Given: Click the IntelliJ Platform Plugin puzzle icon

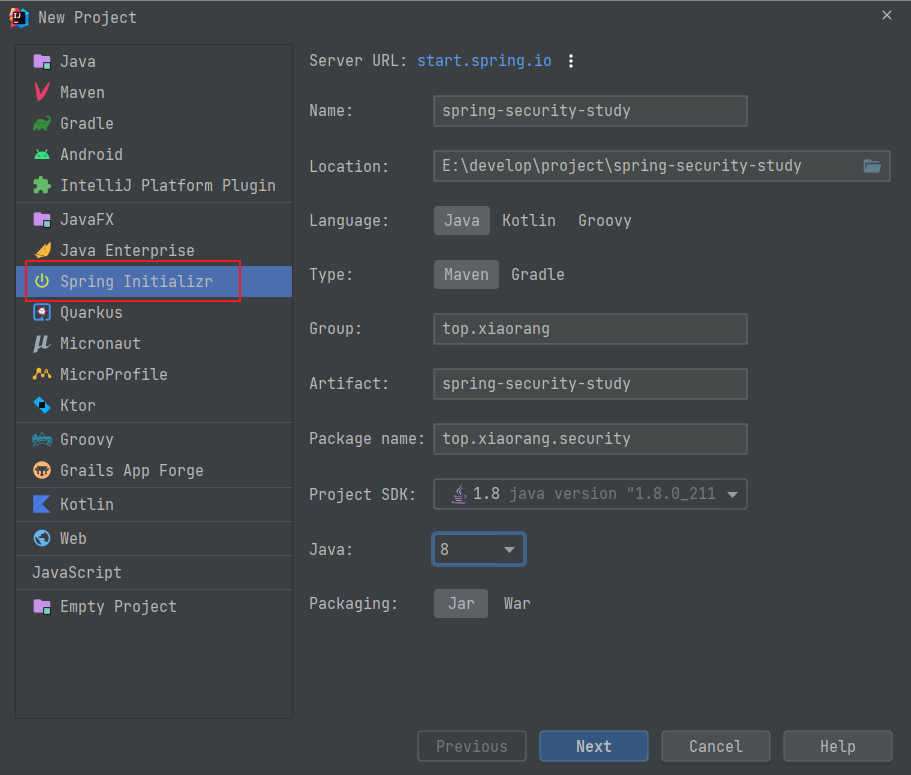Looking at the screenshot, I should tap(42, 185).
